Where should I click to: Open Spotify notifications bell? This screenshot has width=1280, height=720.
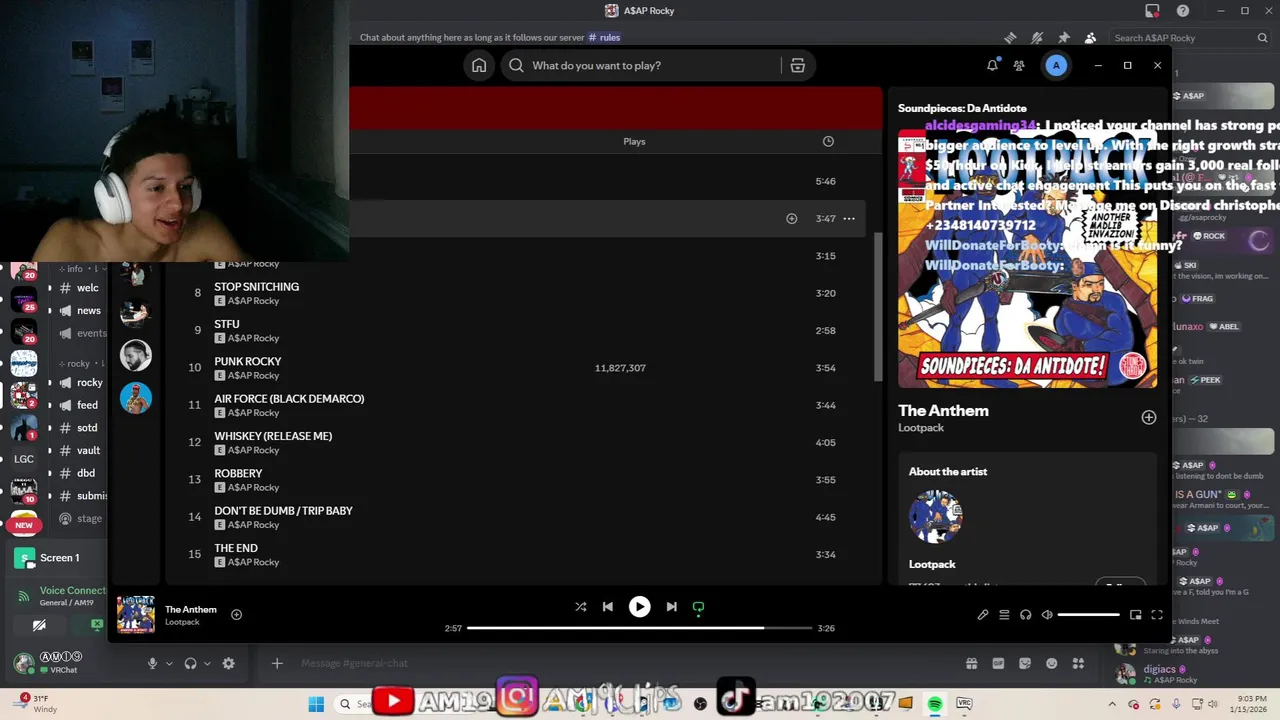click(992, 65)
